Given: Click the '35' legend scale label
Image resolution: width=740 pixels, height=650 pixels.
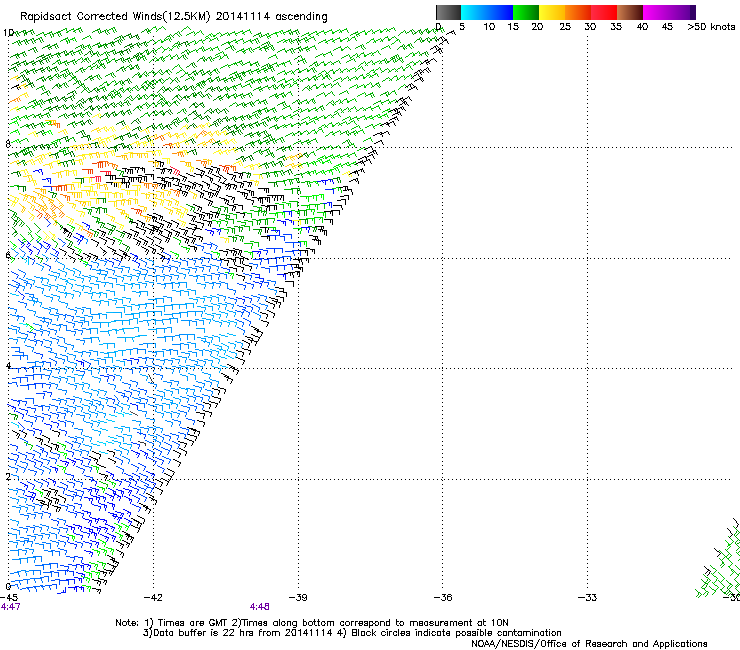Looking at the screenshot, I should coord(616,27).
